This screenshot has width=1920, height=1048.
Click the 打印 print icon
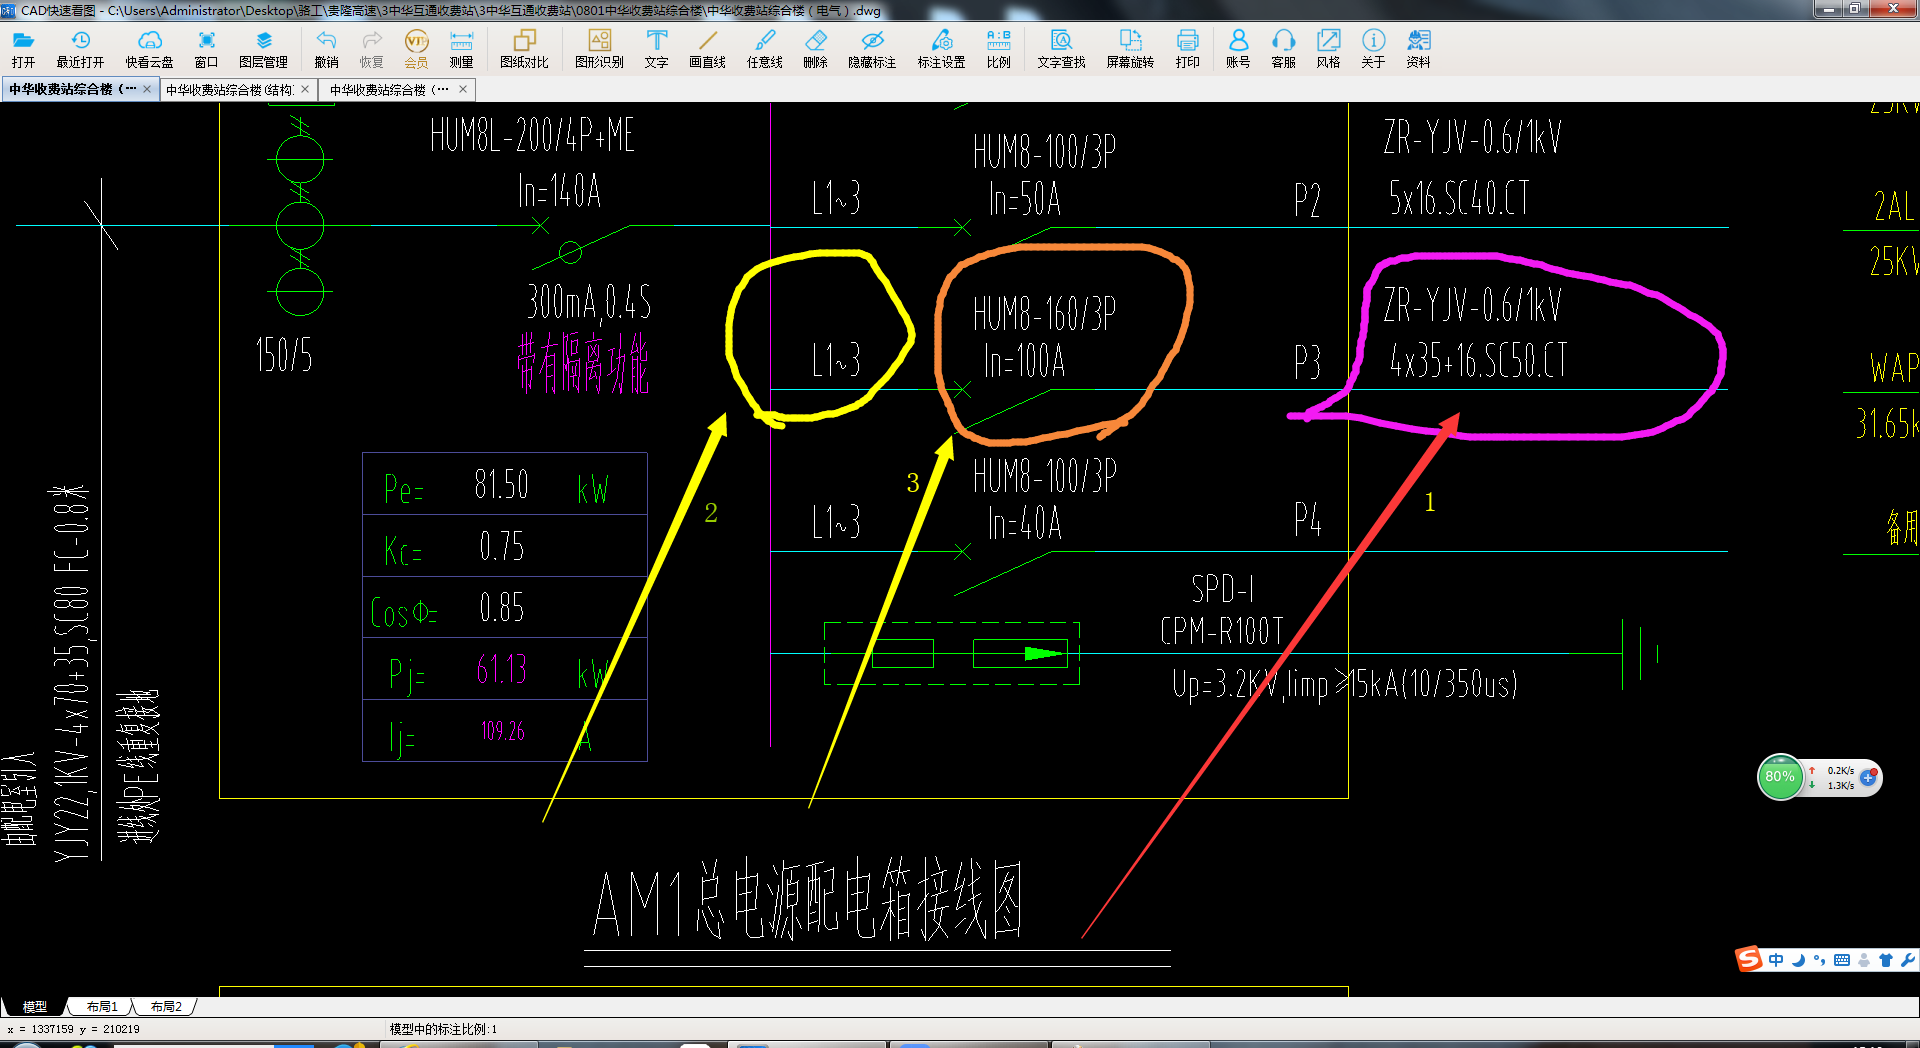pos(1187,48)
